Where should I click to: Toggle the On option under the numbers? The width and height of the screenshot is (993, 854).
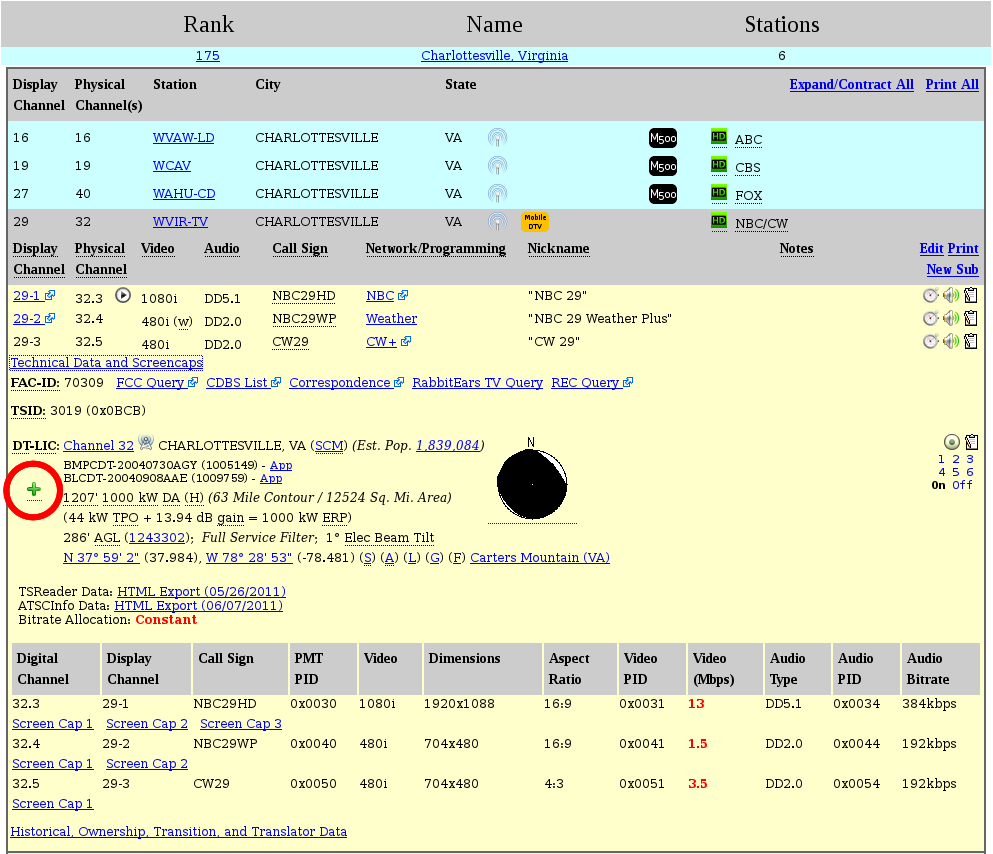(x=938, y=485)
